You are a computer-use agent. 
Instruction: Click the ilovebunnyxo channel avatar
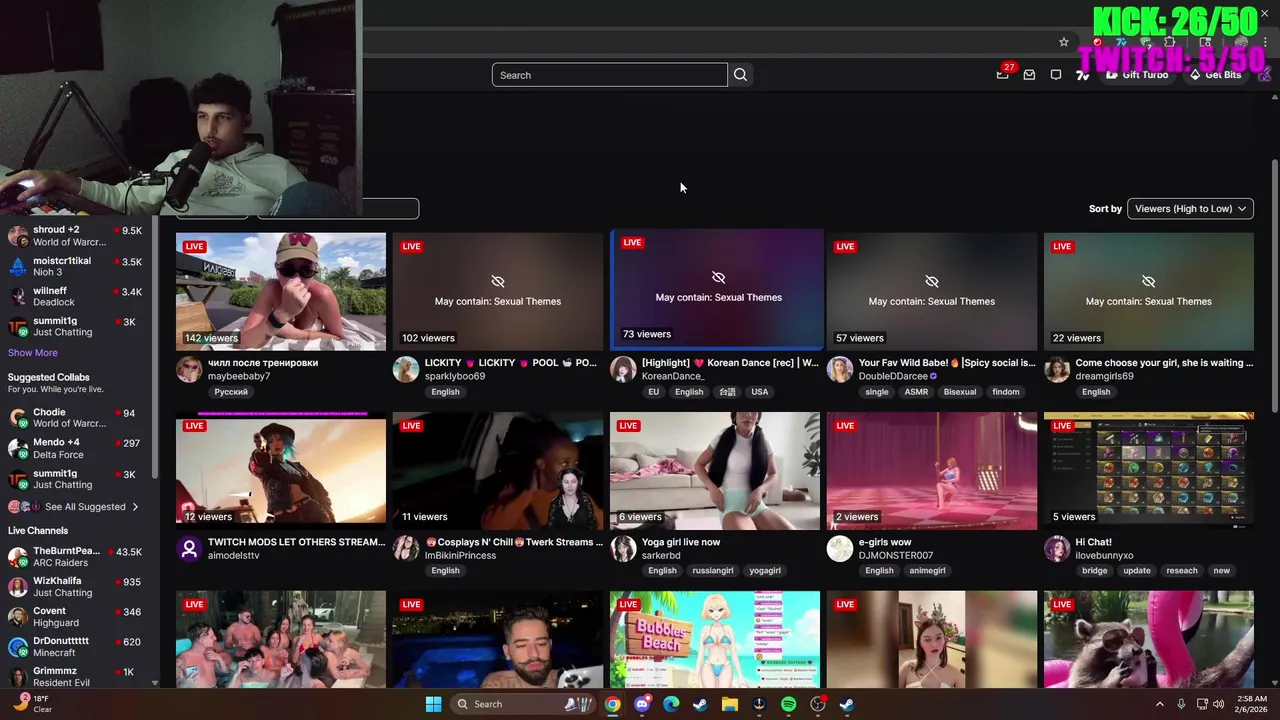1057,548
